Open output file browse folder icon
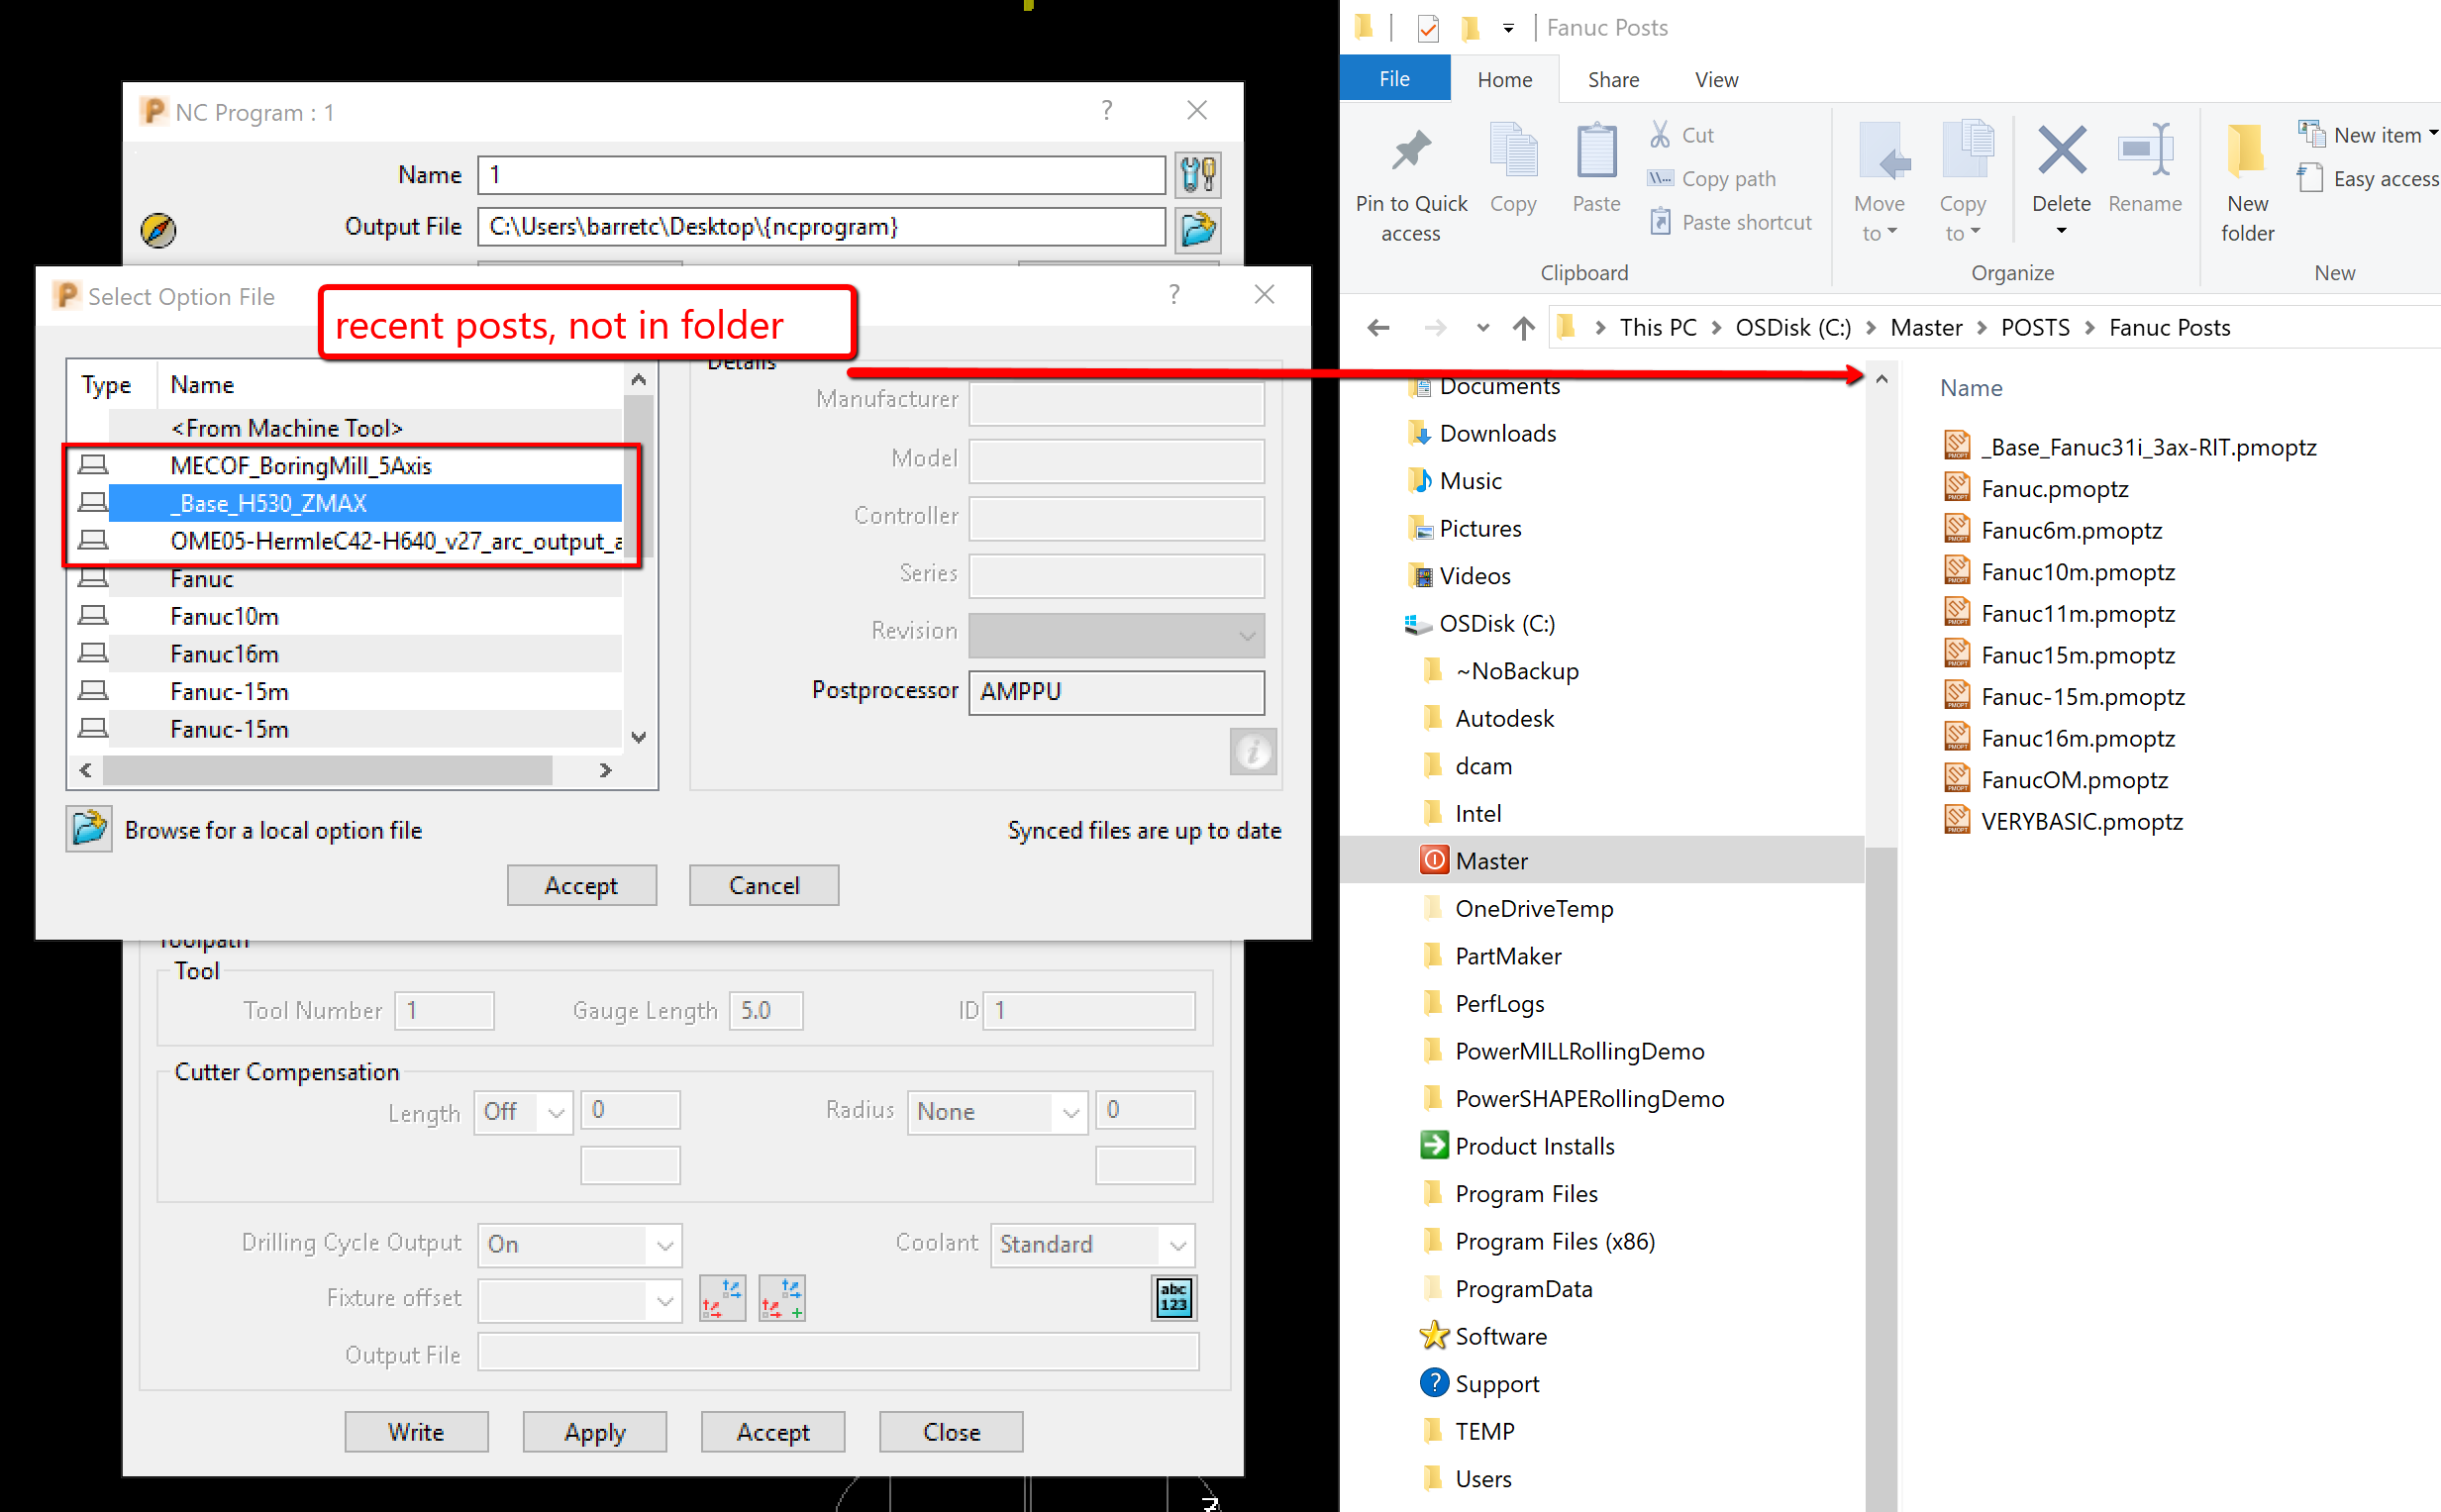This screenshot has height=1512, width=2441. (1197, 228)
